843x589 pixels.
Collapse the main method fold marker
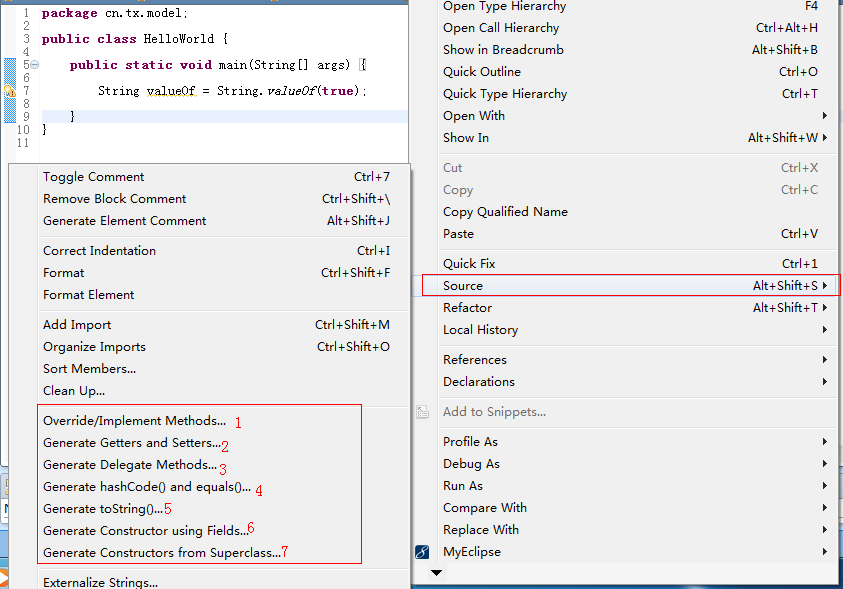click(34, 64)
